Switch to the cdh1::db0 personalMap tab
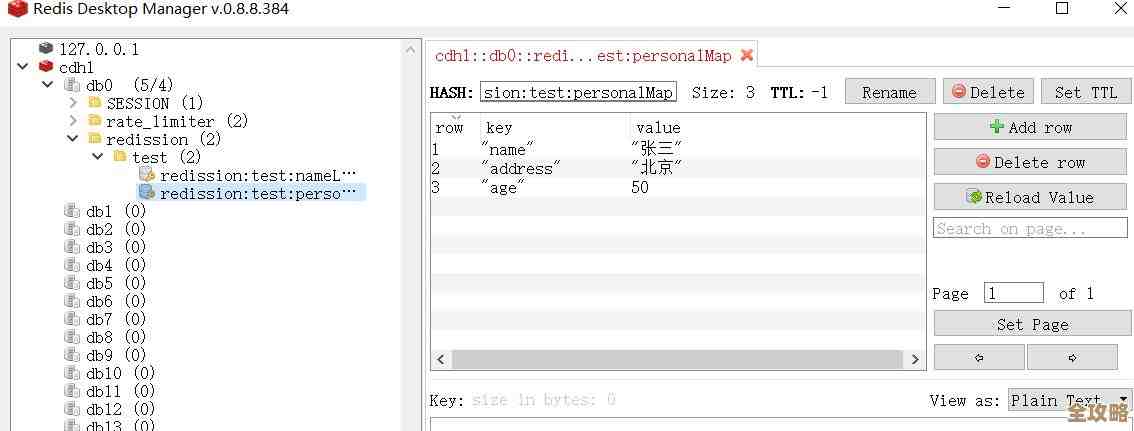Screen dimensions: 1134x431 click(x=583, y=56)
